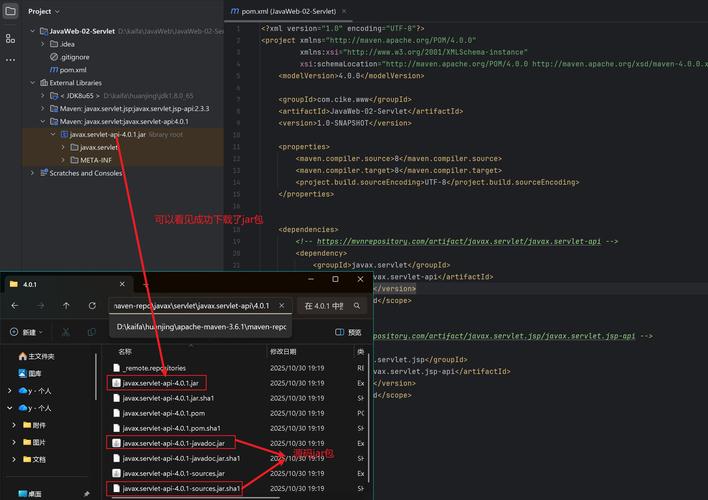The height and width of the screenshot is (500, 708).
Task: Click the Explorer back arrow
Action: [x=15, y=305]
